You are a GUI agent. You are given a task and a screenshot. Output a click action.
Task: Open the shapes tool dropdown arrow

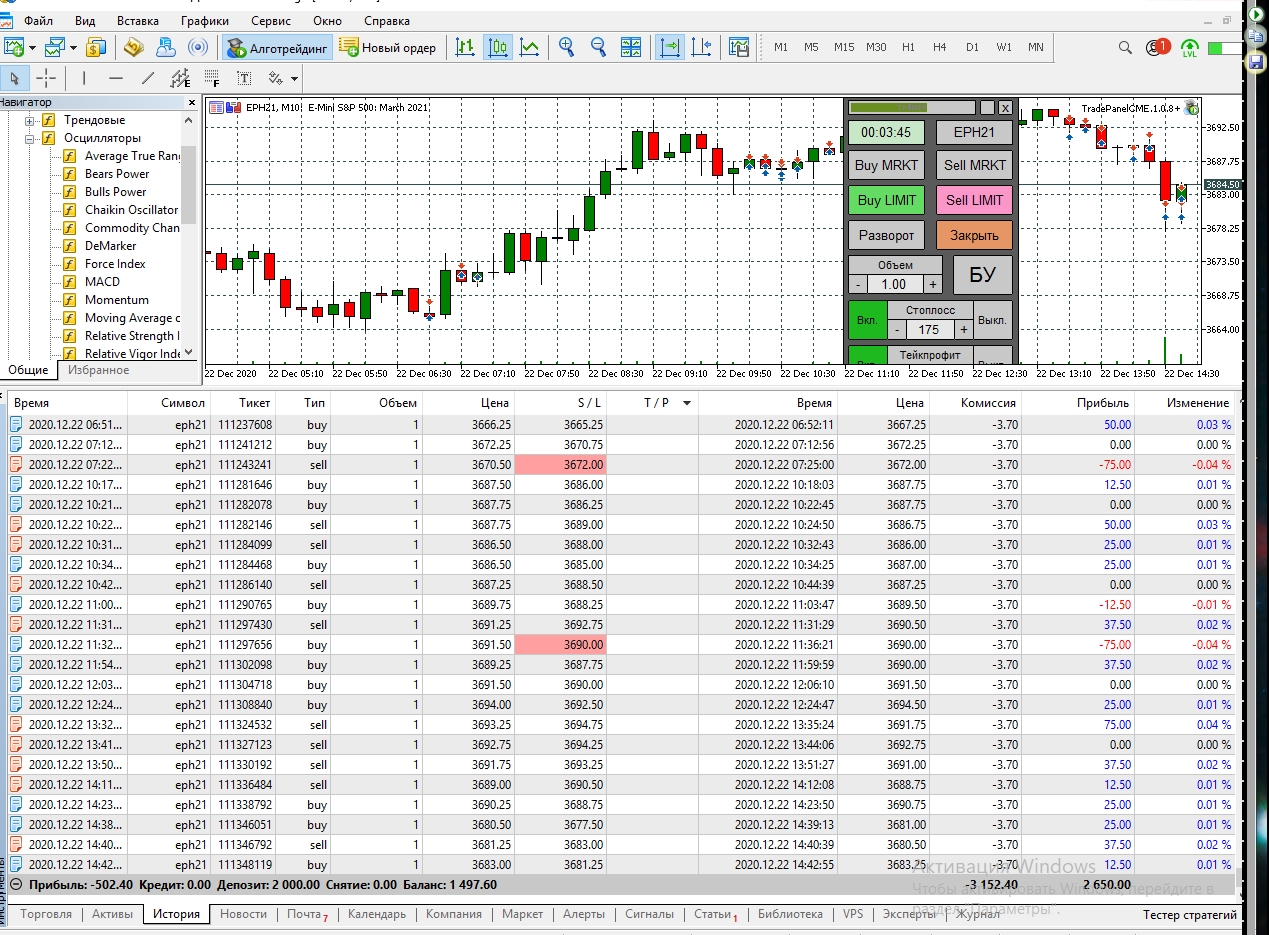click(296, 78)
